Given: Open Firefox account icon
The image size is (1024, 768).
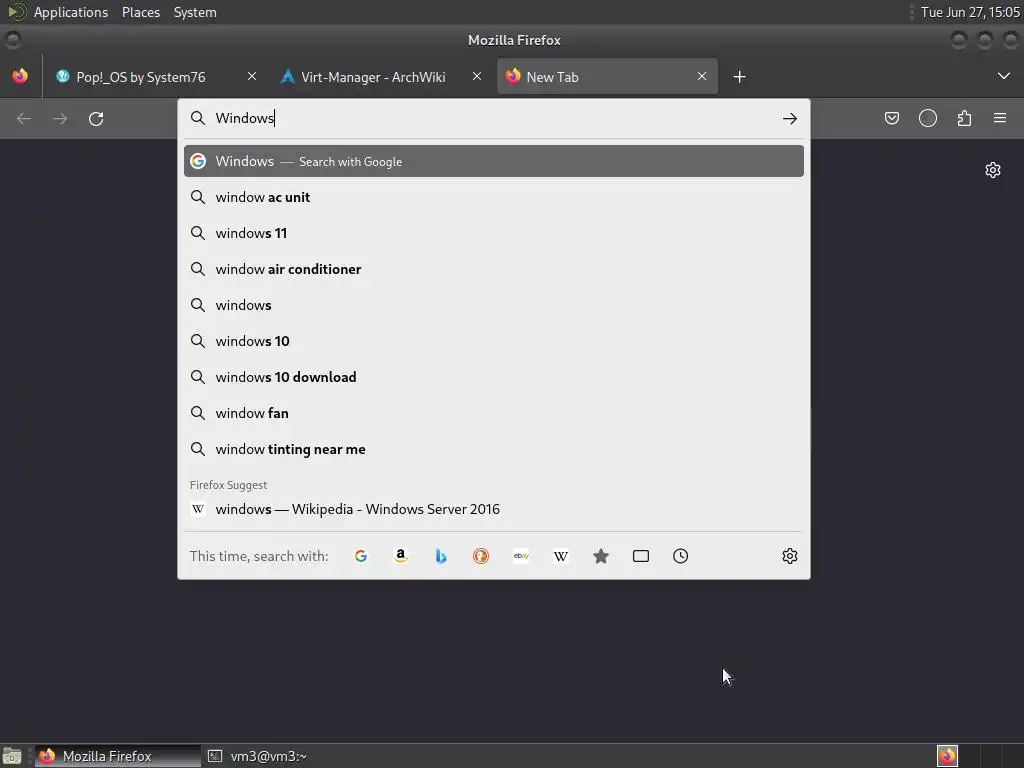Looking at the screenshot, I should tap(928, 118).
